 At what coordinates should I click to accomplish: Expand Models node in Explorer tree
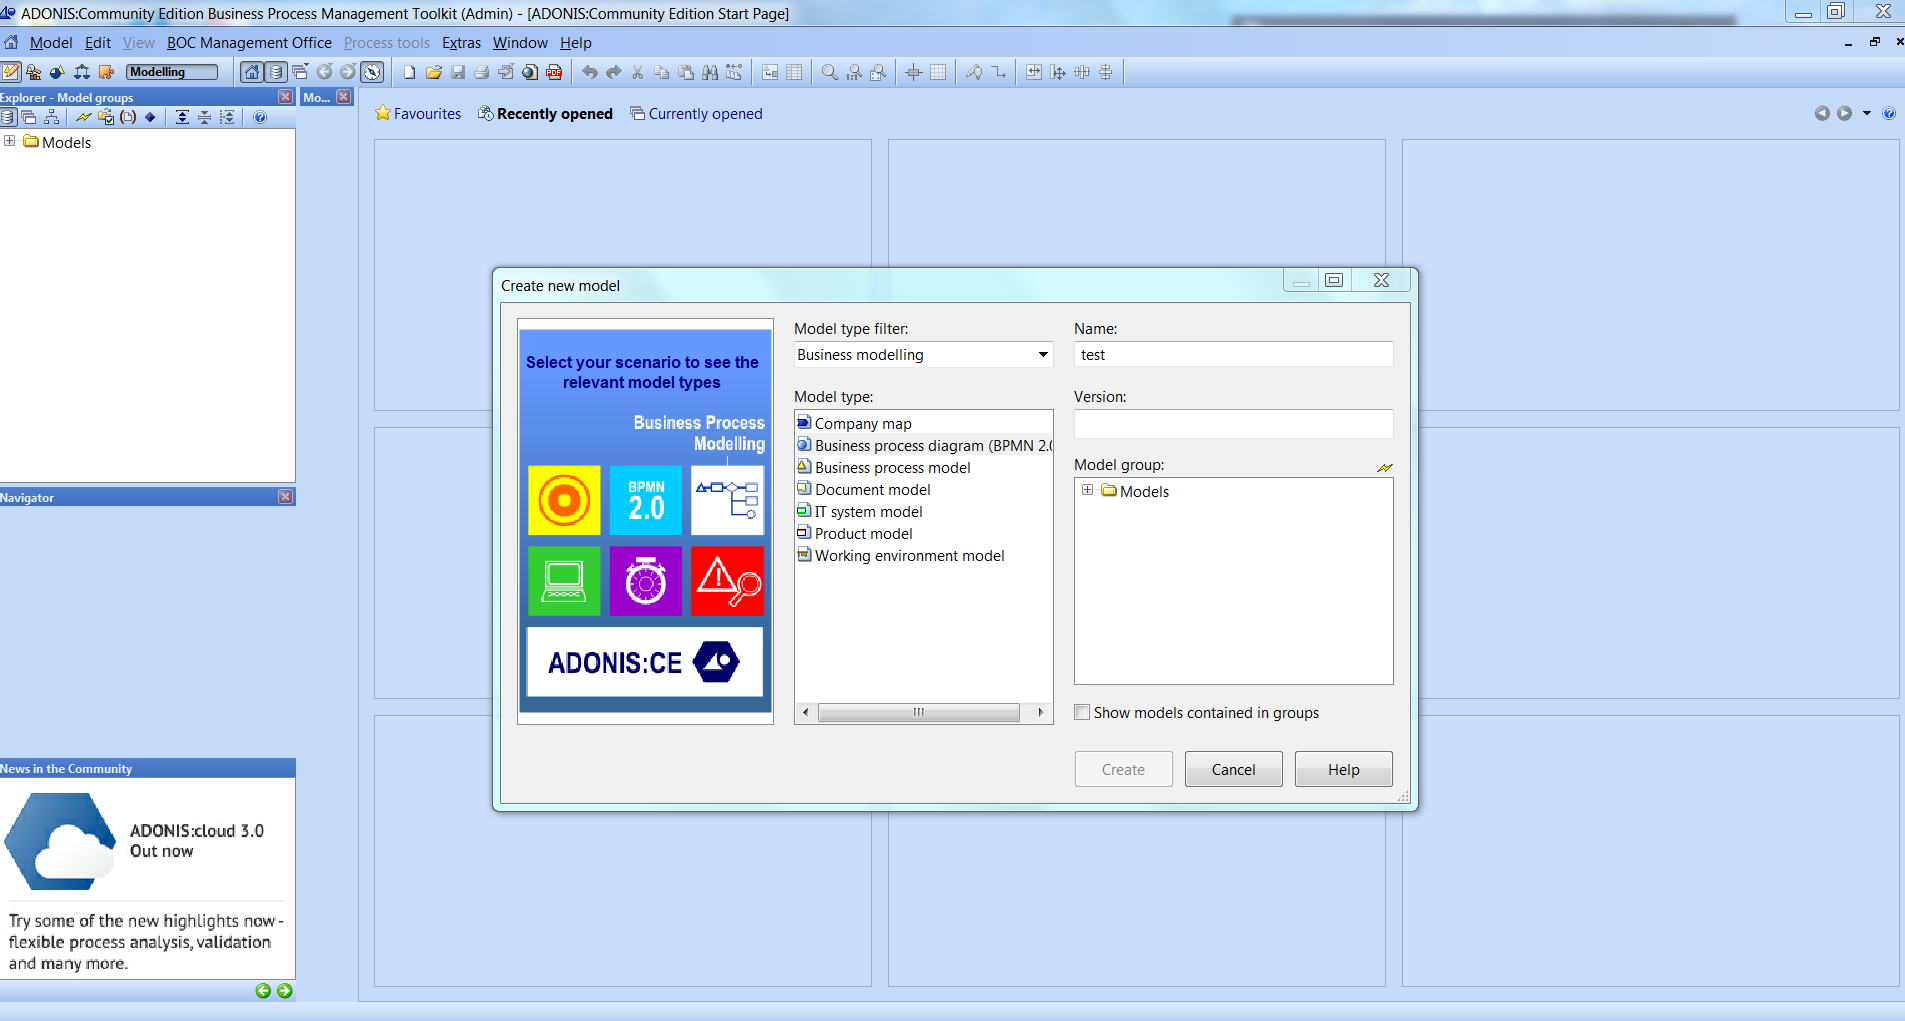[10, 141]
